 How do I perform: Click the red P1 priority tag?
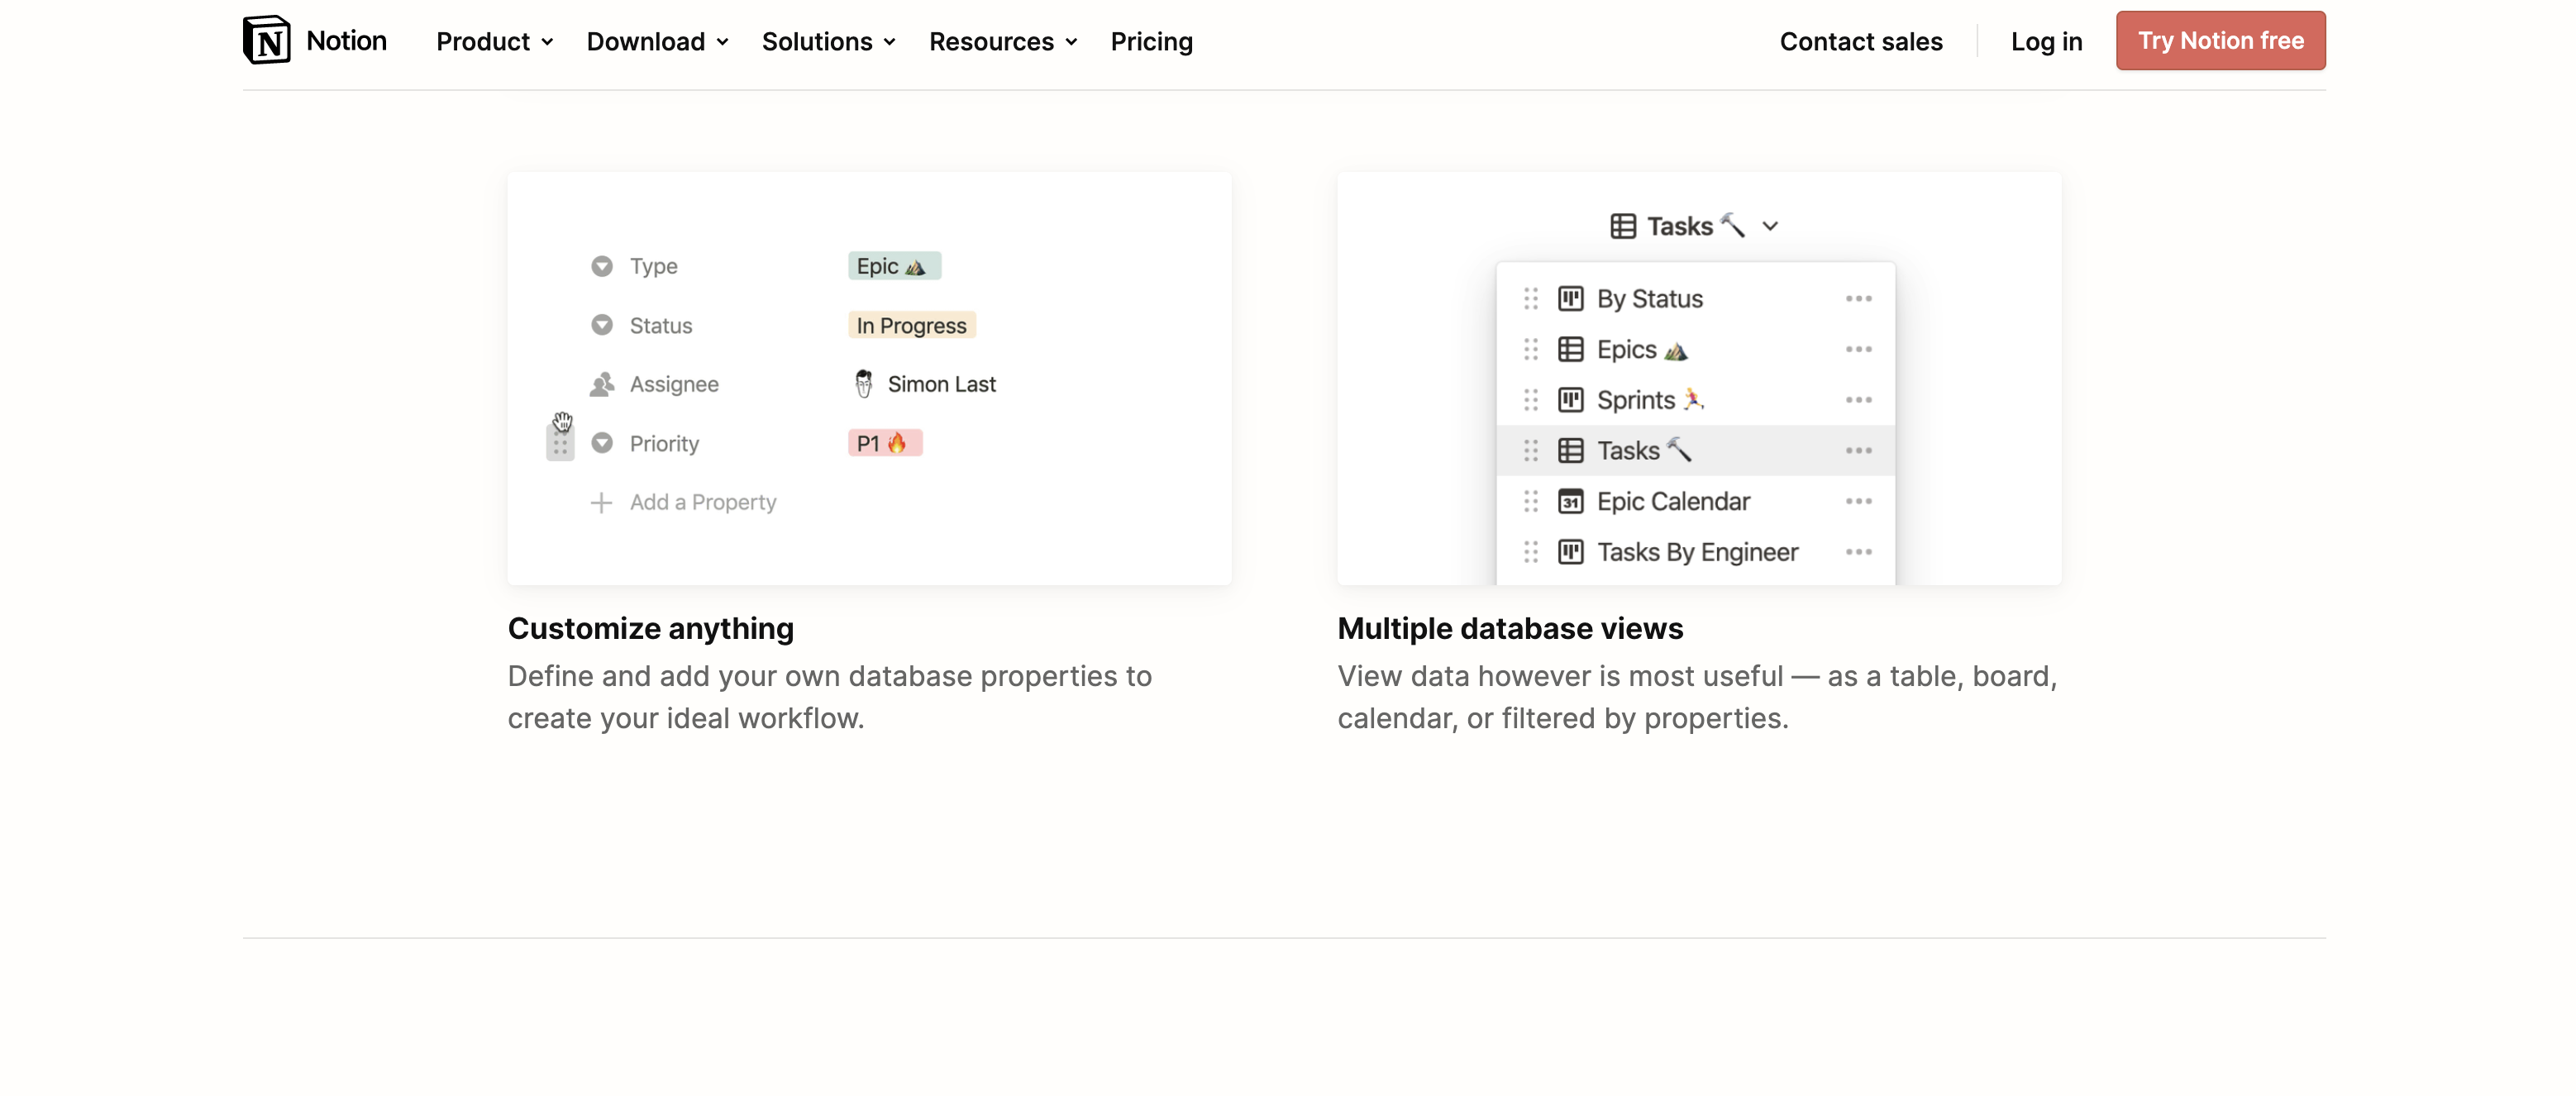[x=884, y=443]
